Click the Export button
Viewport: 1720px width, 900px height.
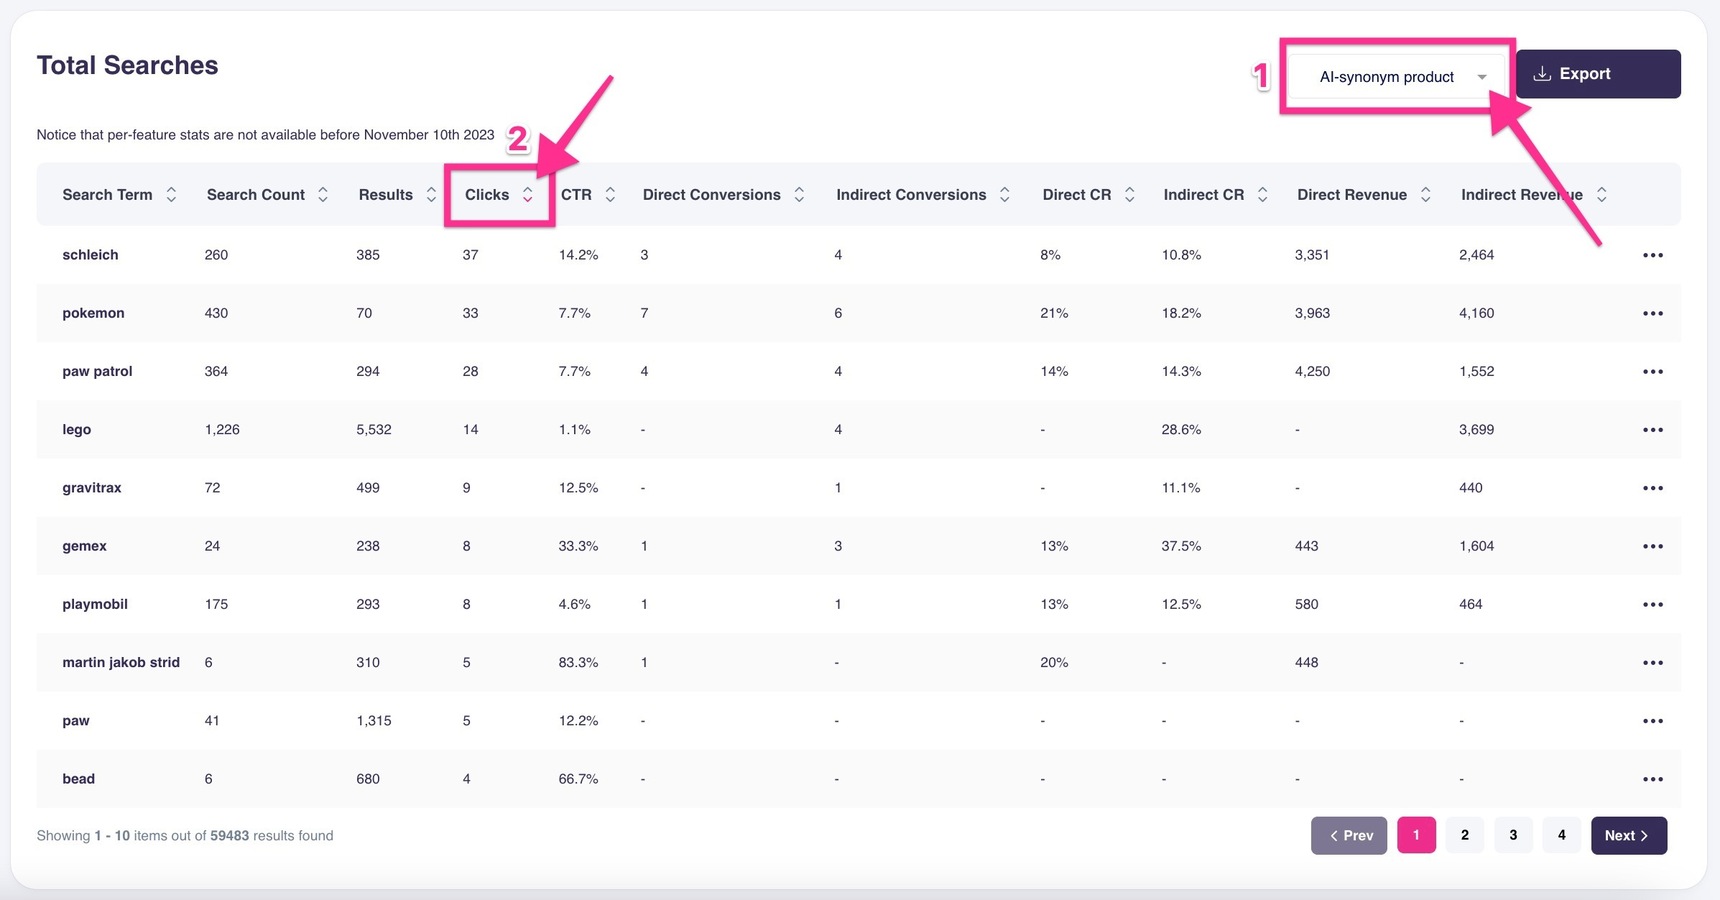tap(1597, 74)
